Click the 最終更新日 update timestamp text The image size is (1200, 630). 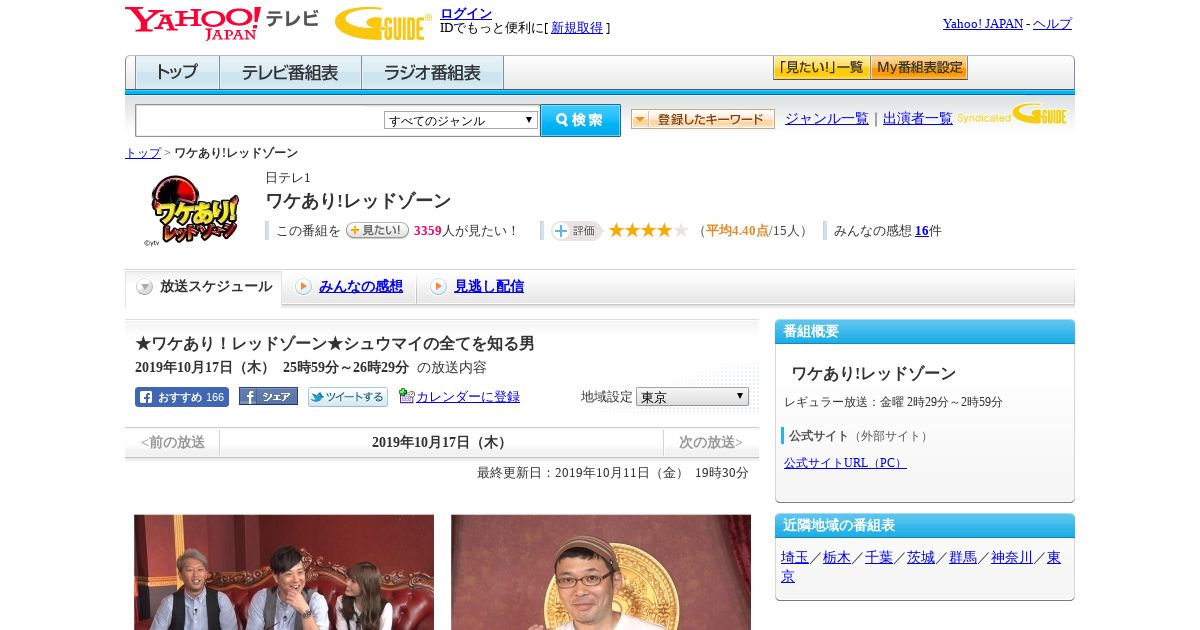[x=613, y=473]
